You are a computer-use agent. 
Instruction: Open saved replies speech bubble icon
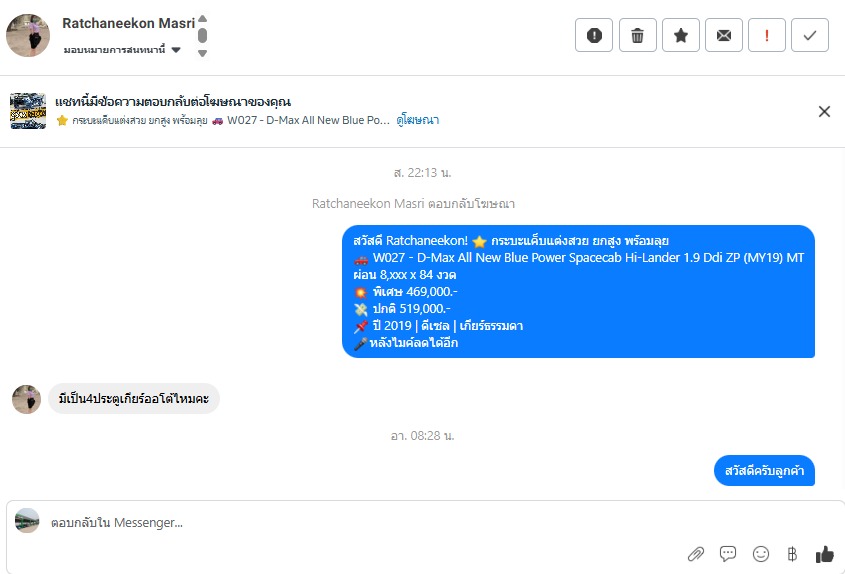728,554
